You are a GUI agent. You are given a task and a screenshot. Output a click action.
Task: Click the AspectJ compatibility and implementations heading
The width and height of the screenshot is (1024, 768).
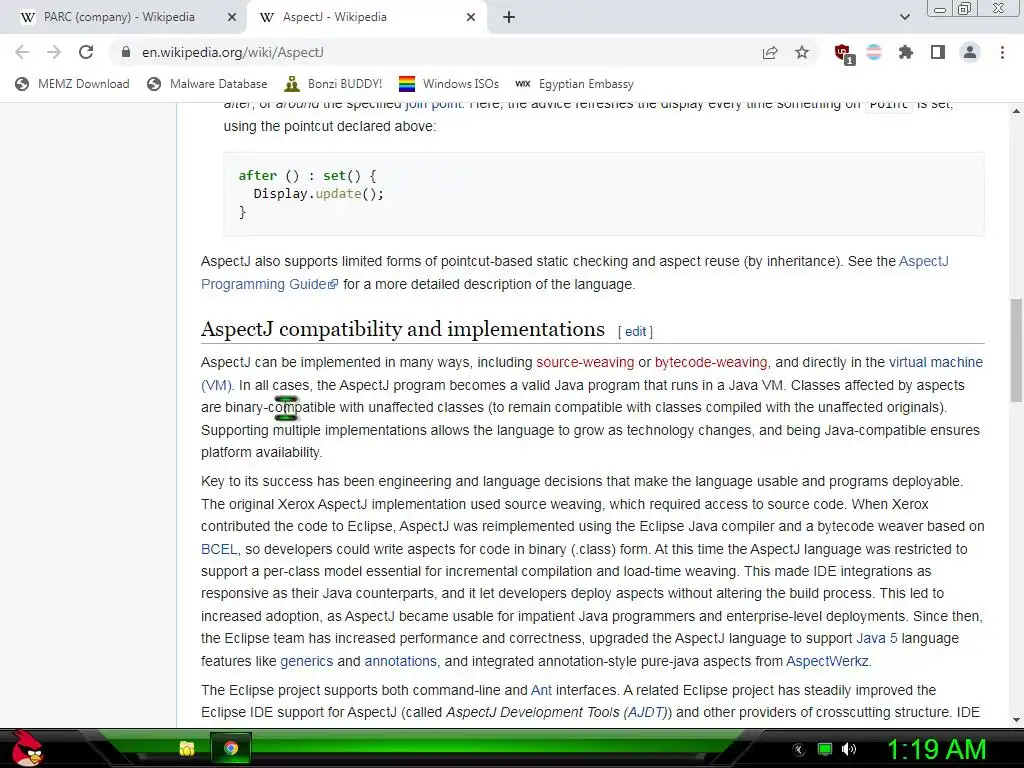[403, 329]
